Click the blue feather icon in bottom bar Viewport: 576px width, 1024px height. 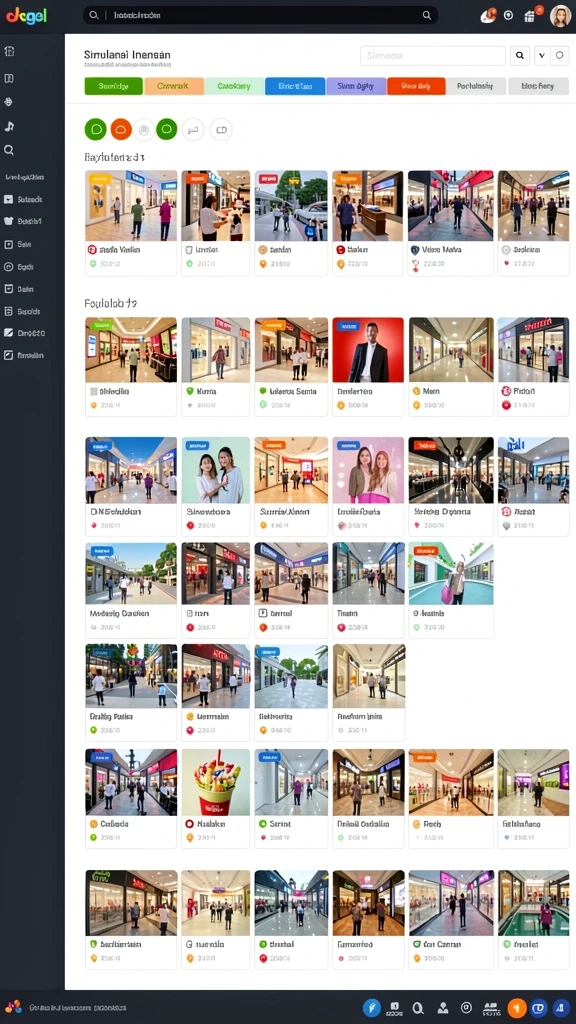(372, 1008)
